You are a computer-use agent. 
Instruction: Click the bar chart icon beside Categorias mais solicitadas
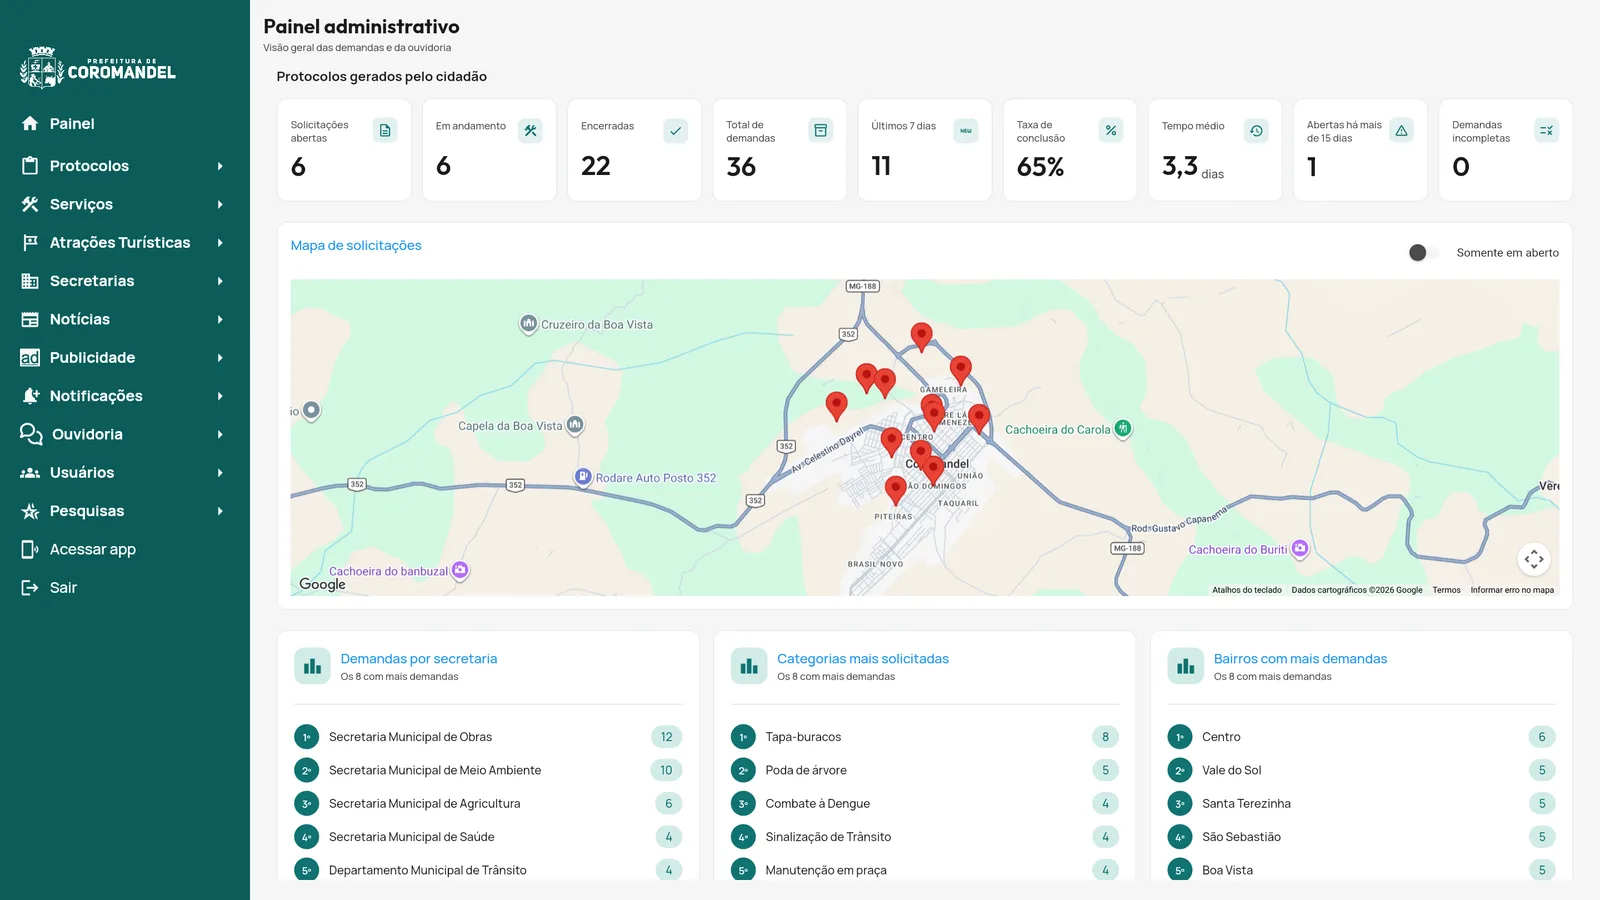[749, 666]
